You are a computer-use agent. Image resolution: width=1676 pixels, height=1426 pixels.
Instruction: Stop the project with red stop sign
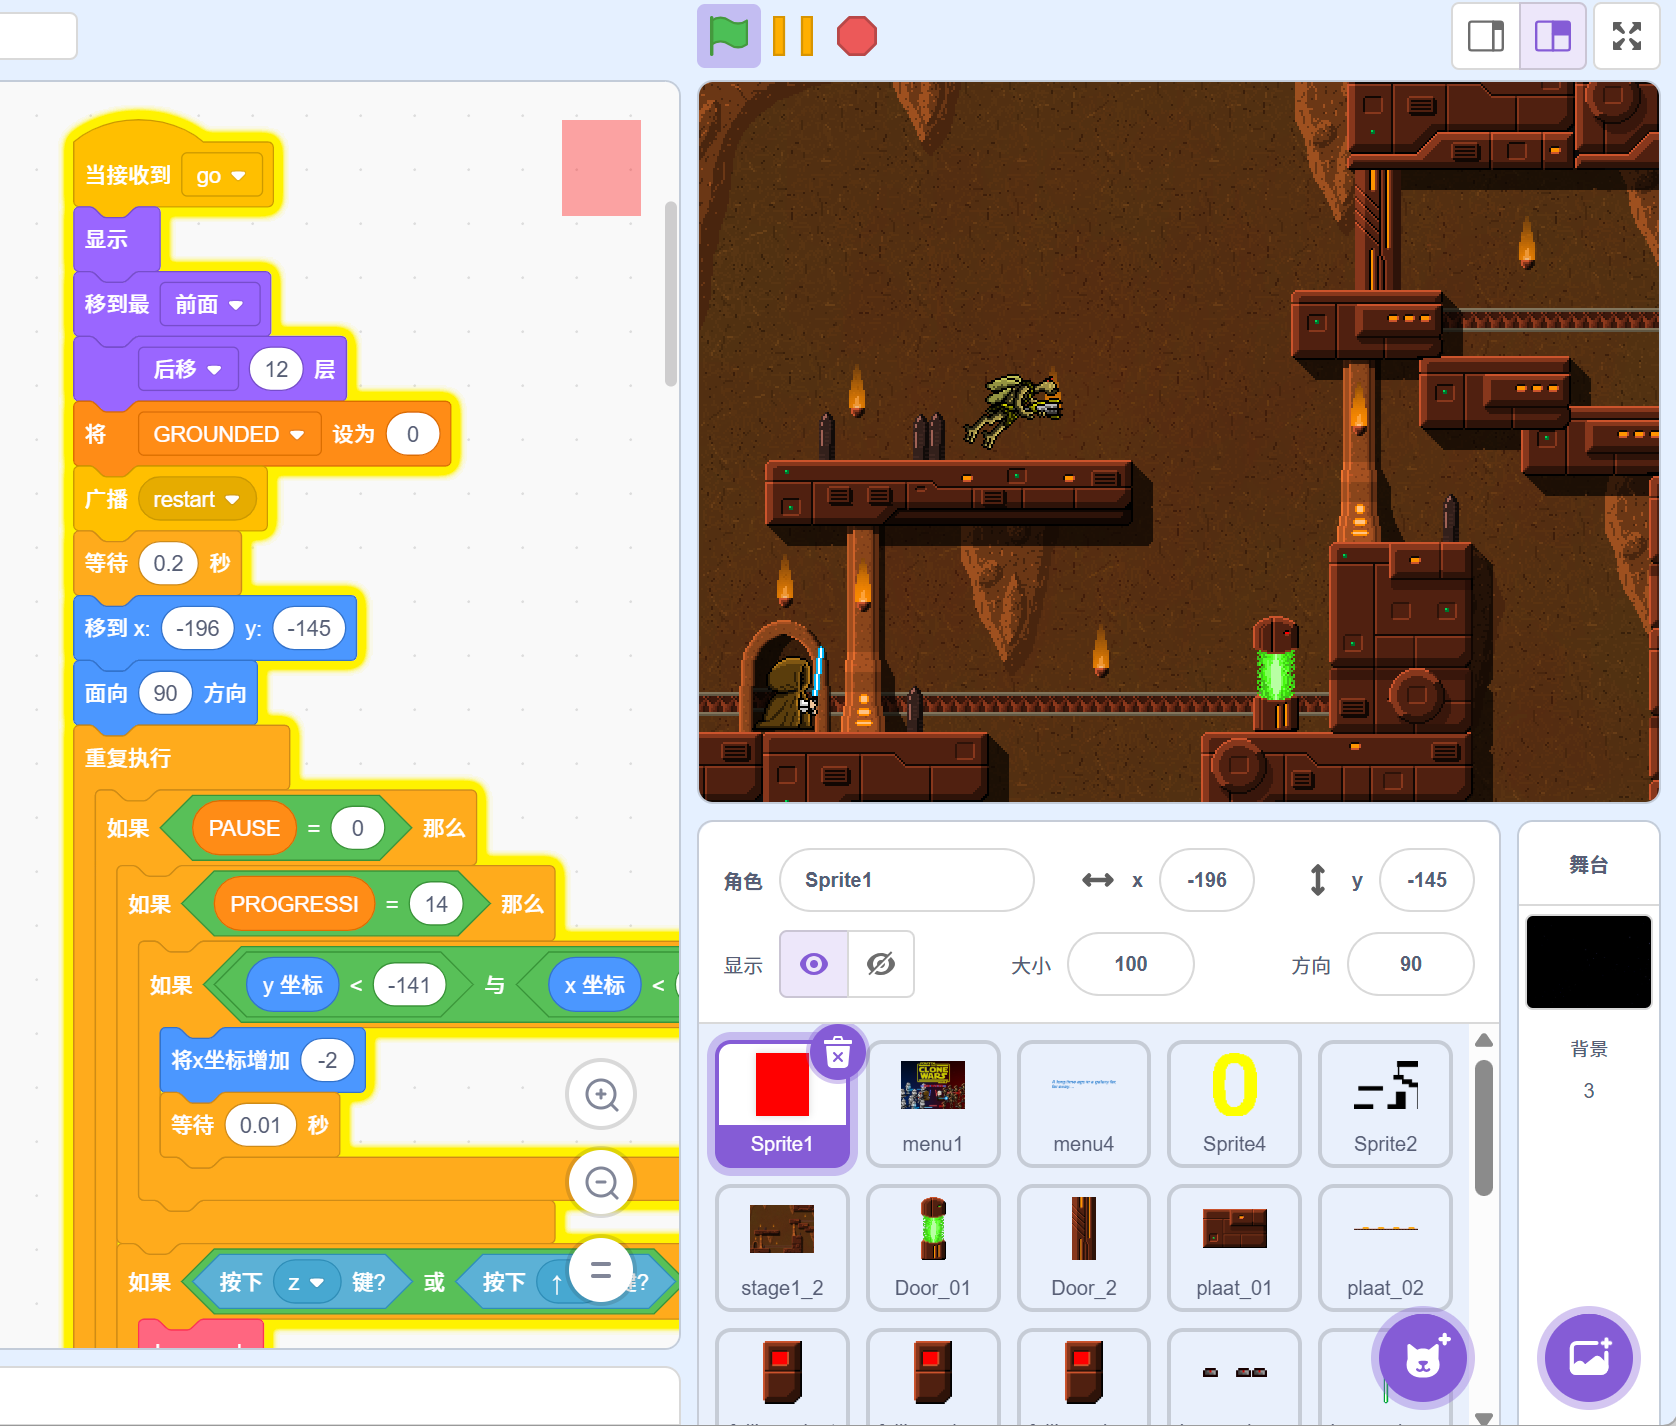tap(856, 36)
